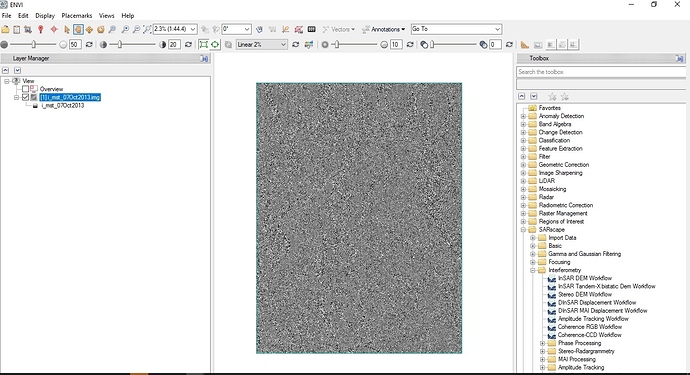Screen dimensions: 690x375
Task: Open the zoom percentage dropdown
Action: pyautogui.click(x=193, y=29)
